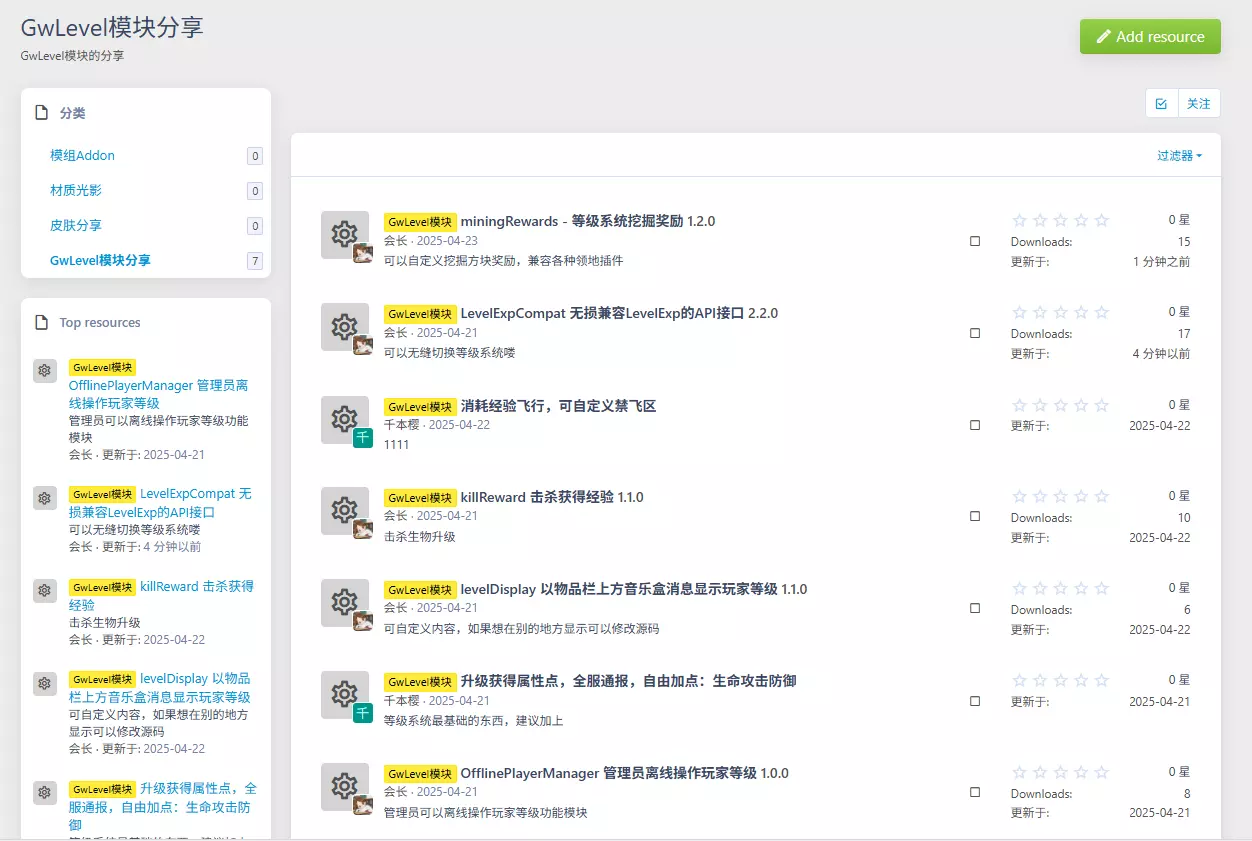
Task: Click OfflinePlayerManager 1.0.0 gear icon in main list
Action: 344,786
